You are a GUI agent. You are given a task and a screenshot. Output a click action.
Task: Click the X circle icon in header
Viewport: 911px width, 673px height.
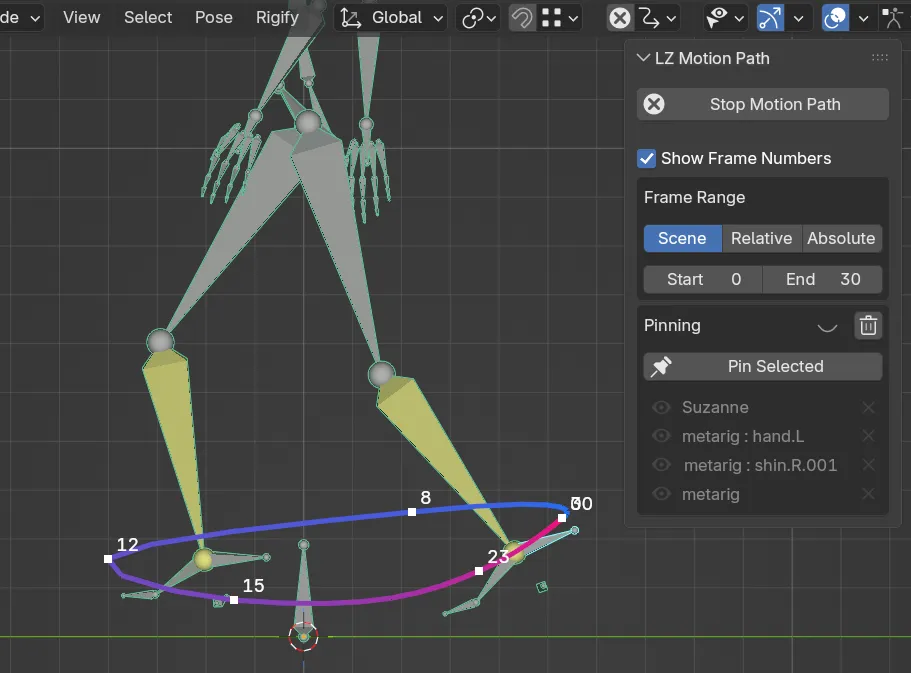[619, 18]
